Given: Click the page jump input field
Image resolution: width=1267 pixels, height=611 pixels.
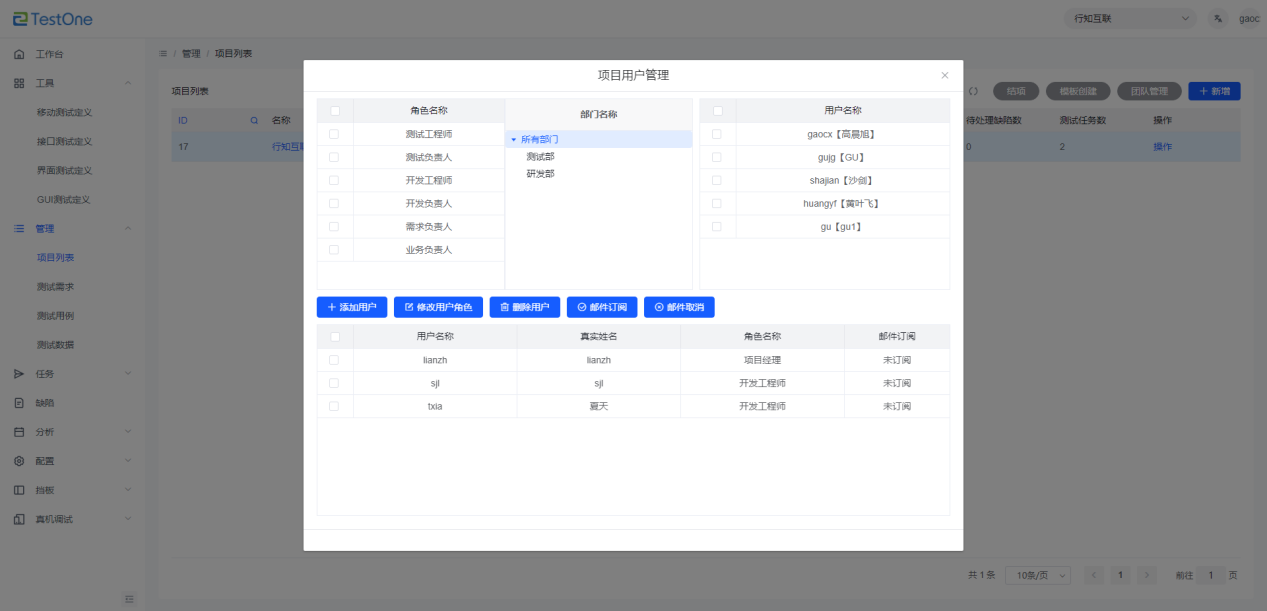Looking at the screenshot, I should 1211,575.
